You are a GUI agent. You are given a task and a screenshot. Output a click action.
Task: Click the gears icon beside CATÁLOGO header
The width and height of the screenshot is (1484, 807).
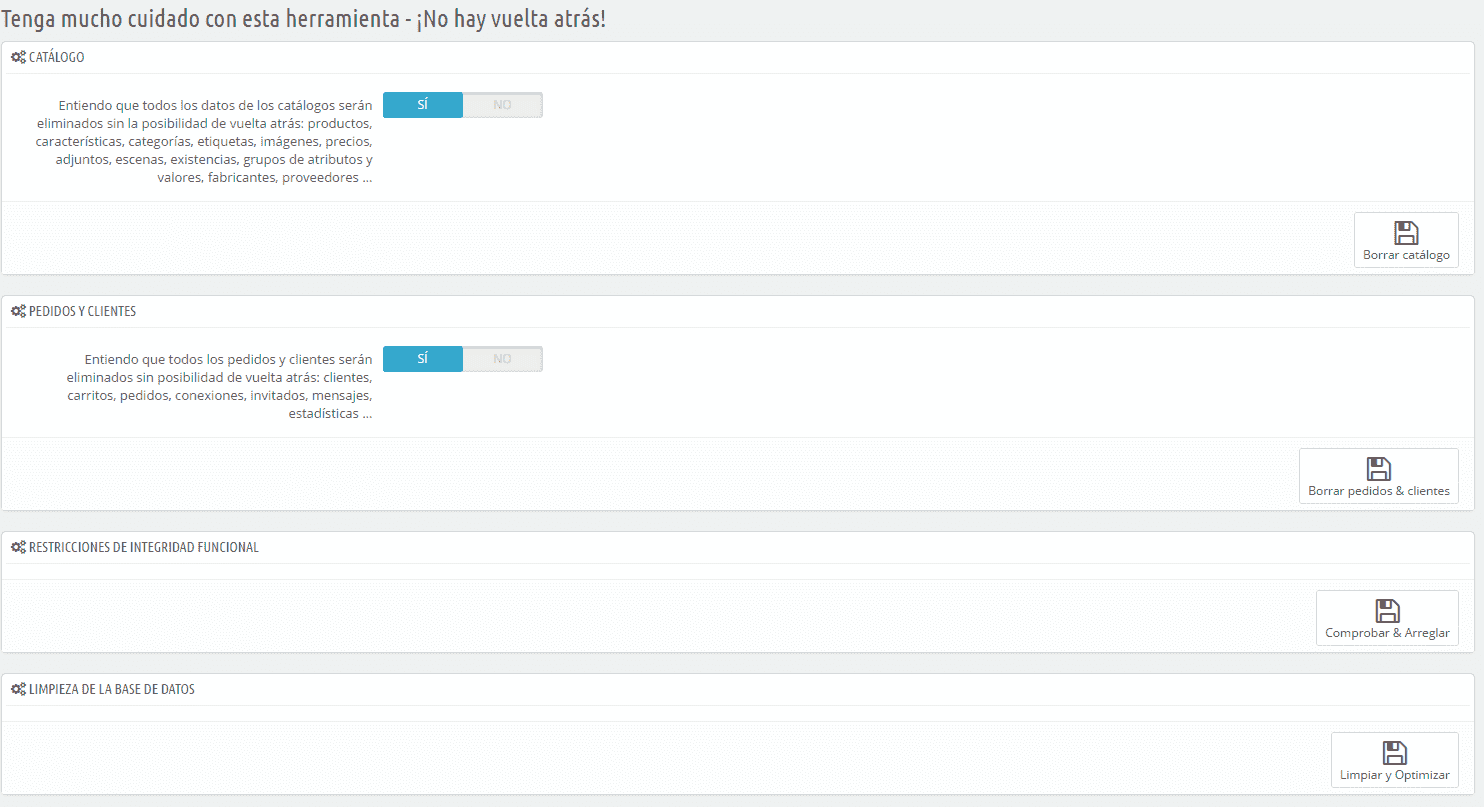click(18, 58)
